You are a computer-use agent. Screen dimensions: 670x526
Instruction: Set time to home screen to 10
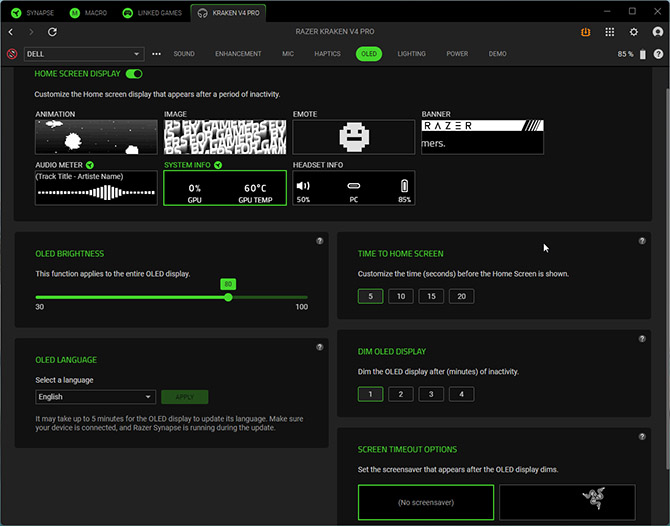(x=401, y=296)
